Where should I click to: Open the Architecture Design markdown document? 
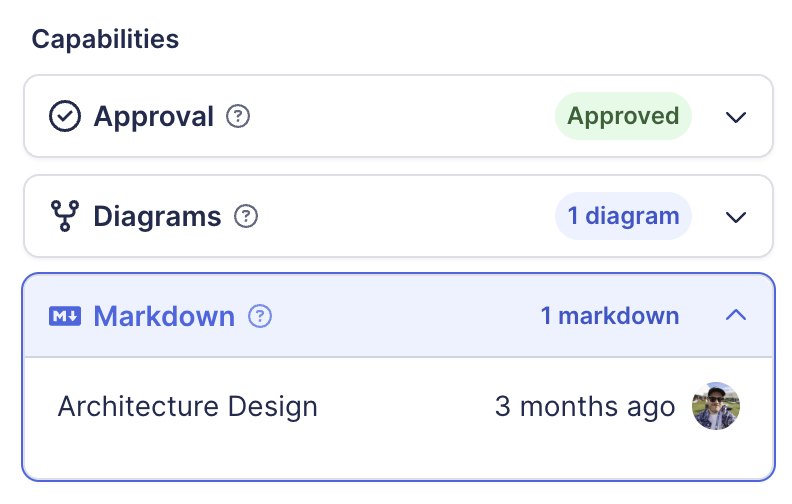pyautogui.click(x=188, y=407)
